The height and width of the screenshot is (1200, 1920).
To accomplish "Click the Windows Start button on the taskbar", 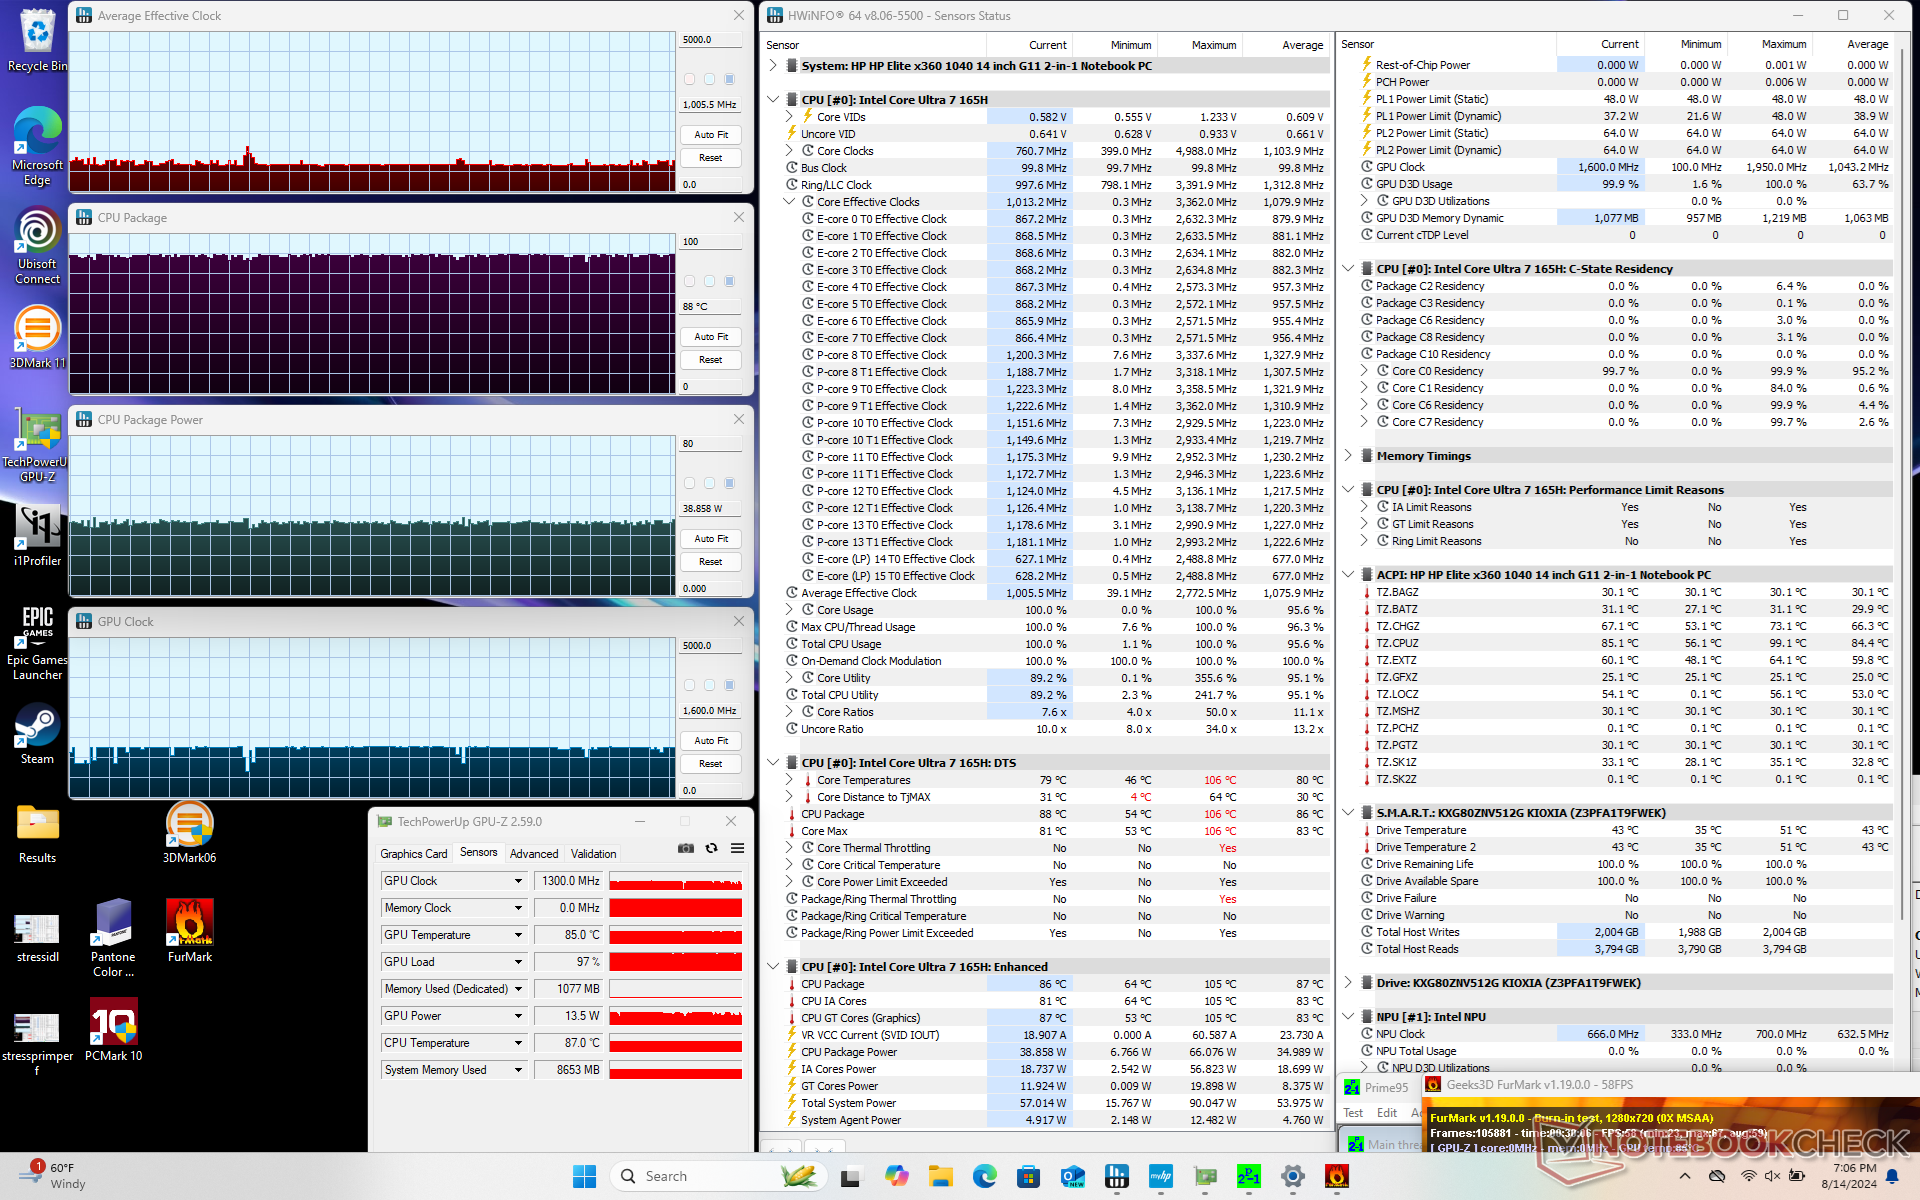I will point(585,1176).
